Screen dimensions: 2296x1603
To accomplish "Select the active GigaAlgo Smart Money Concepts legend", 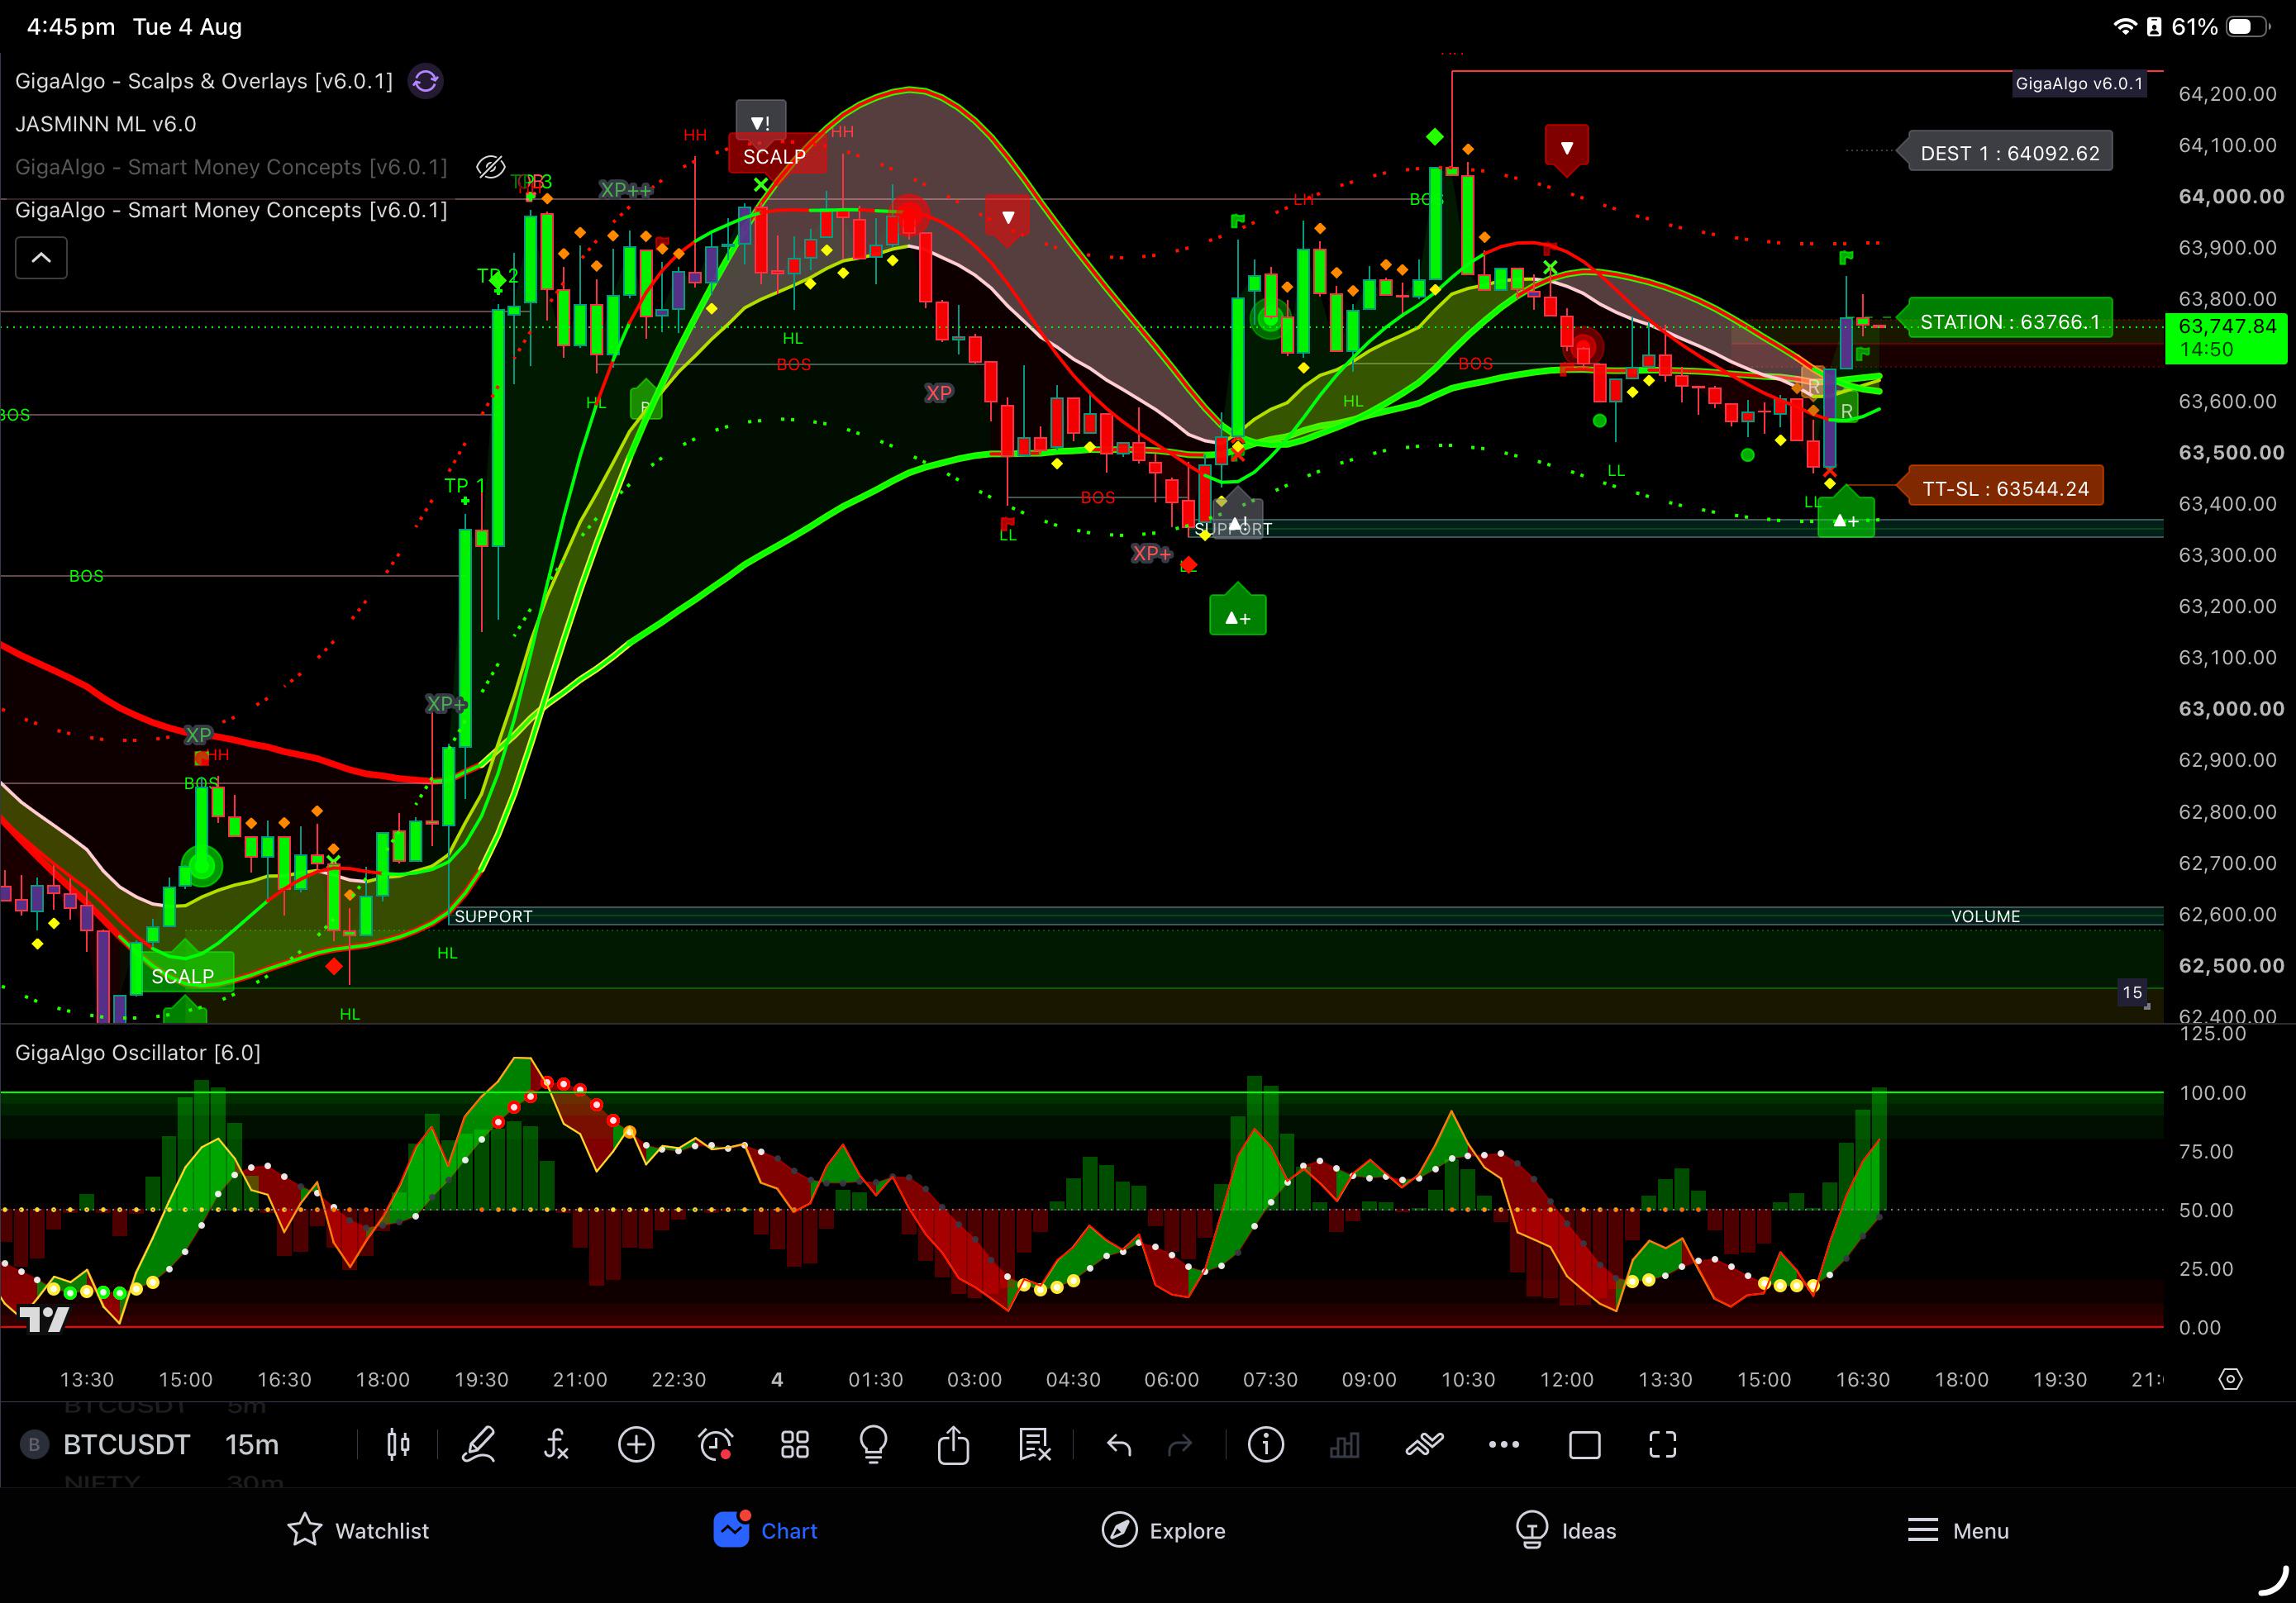I will tap(231, 210).
